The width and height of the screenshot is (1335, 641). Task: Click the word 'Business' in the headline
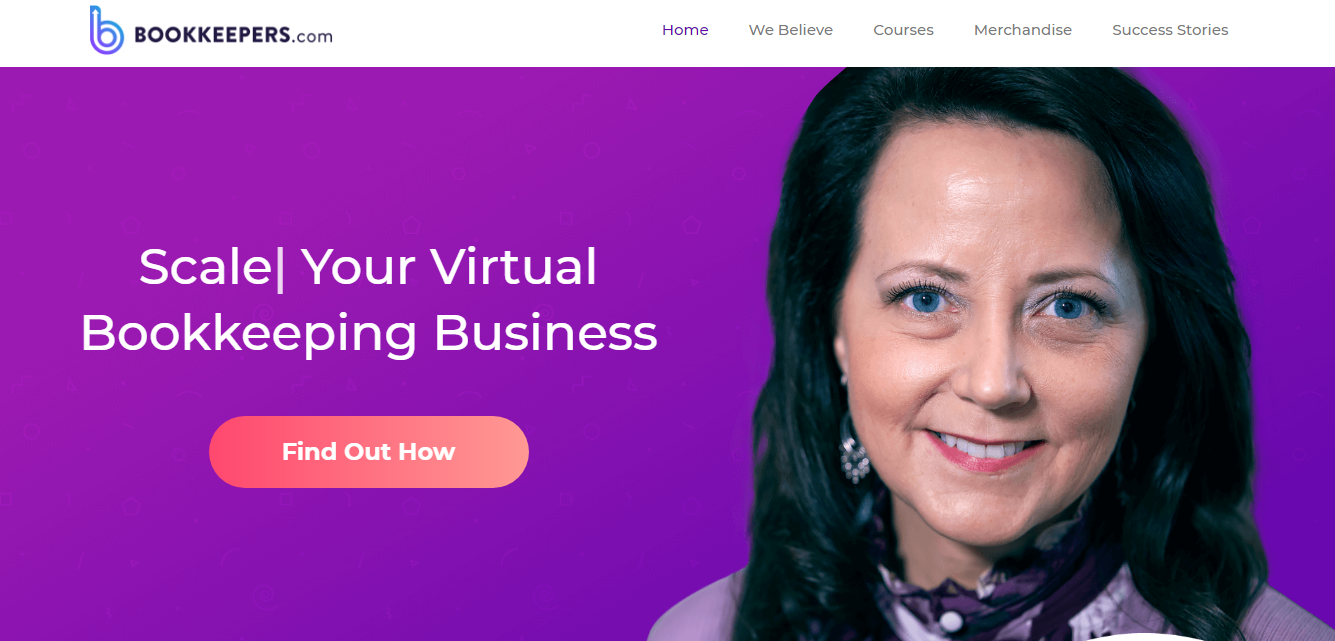pos(545,332)
